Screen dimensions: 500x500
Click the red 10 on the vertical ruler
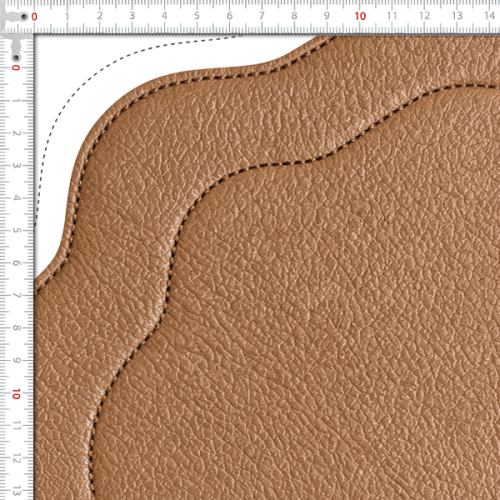coord(16,394)
